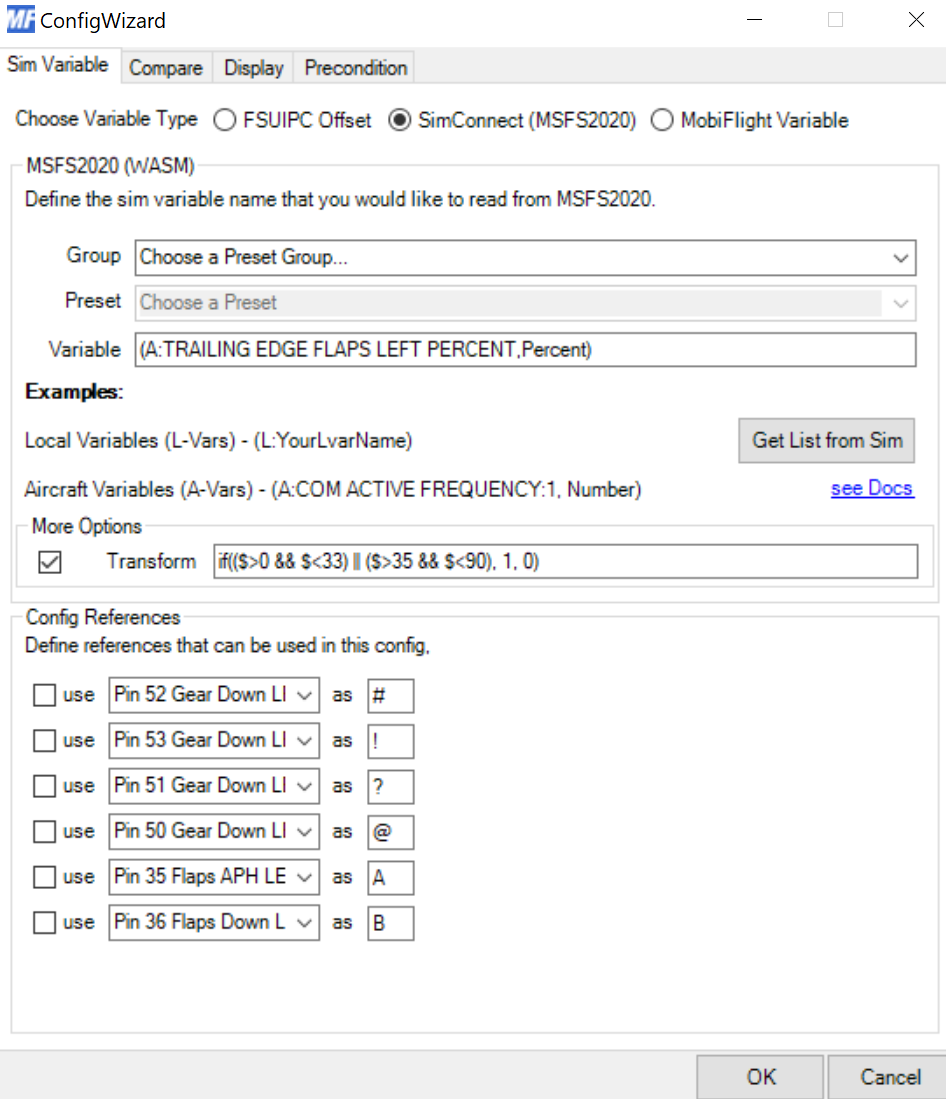Expand the Pin 50 Gear Down dropdown
Viewport: 946px width, 1099px height.
coord(214,831)
